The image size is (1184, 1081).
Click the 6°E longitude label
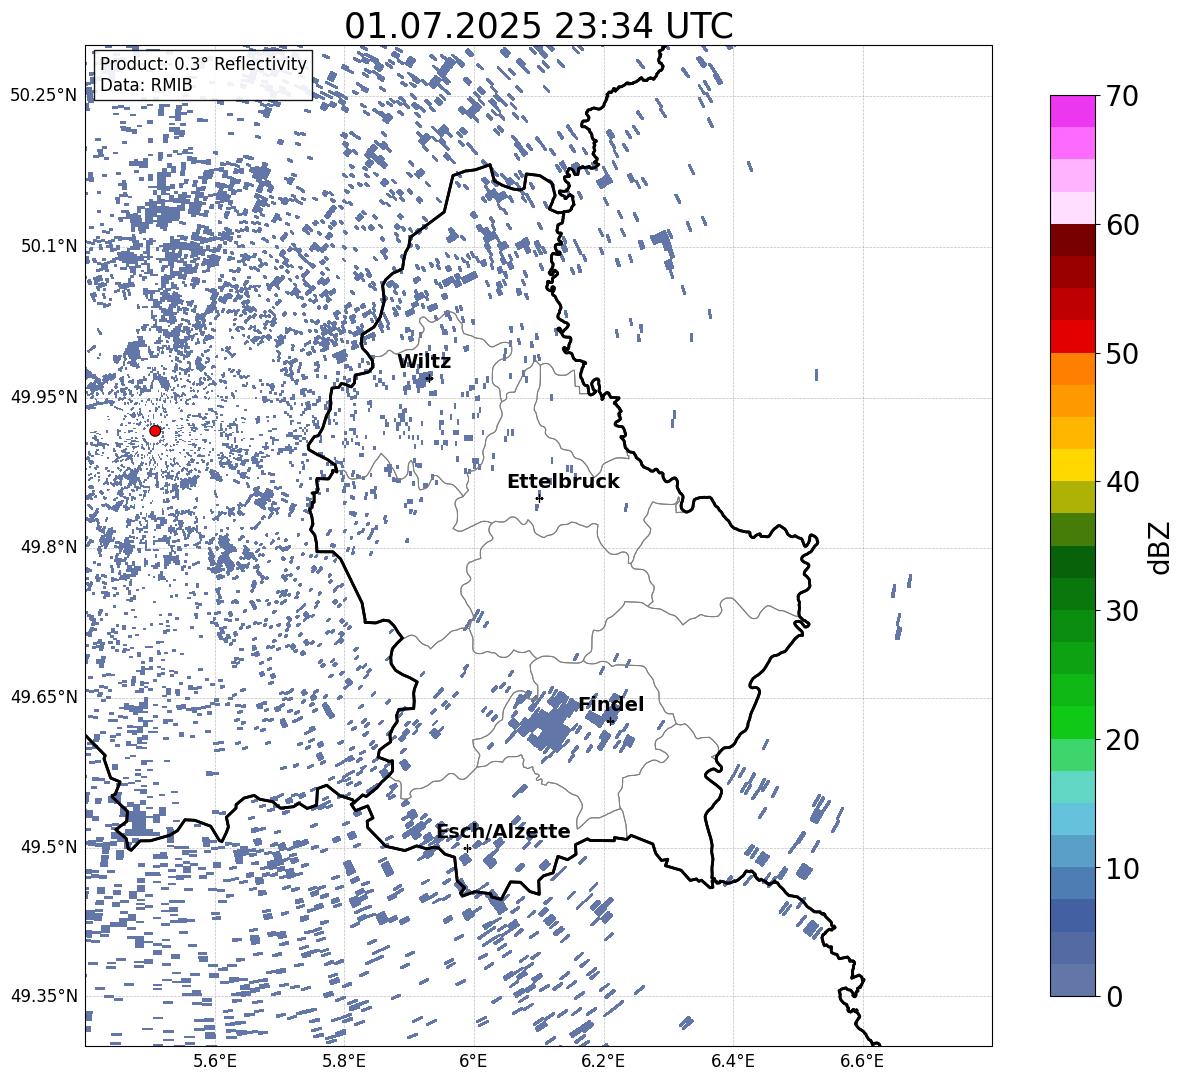point(473,1061)
